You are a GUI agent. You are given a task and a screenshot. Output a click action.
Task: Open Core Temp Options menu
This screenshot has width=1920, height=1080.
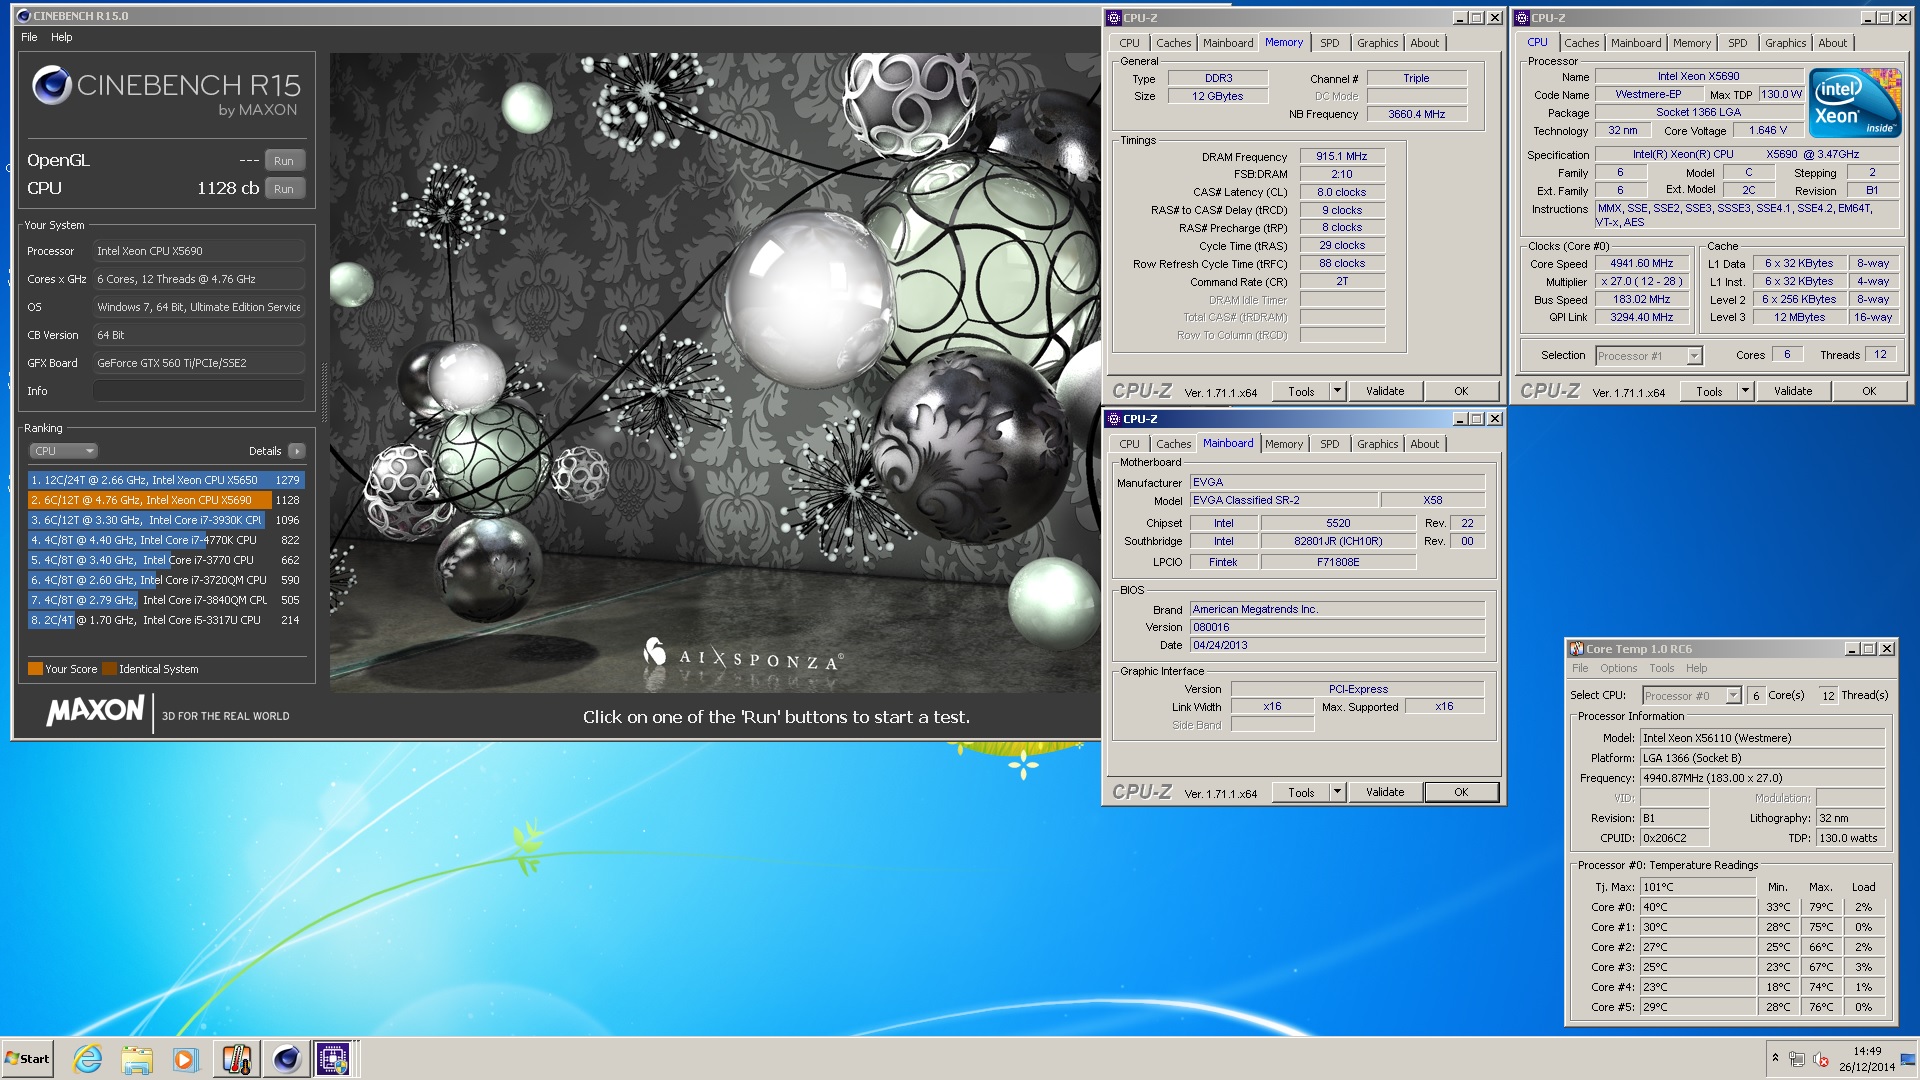point(1618,668)
